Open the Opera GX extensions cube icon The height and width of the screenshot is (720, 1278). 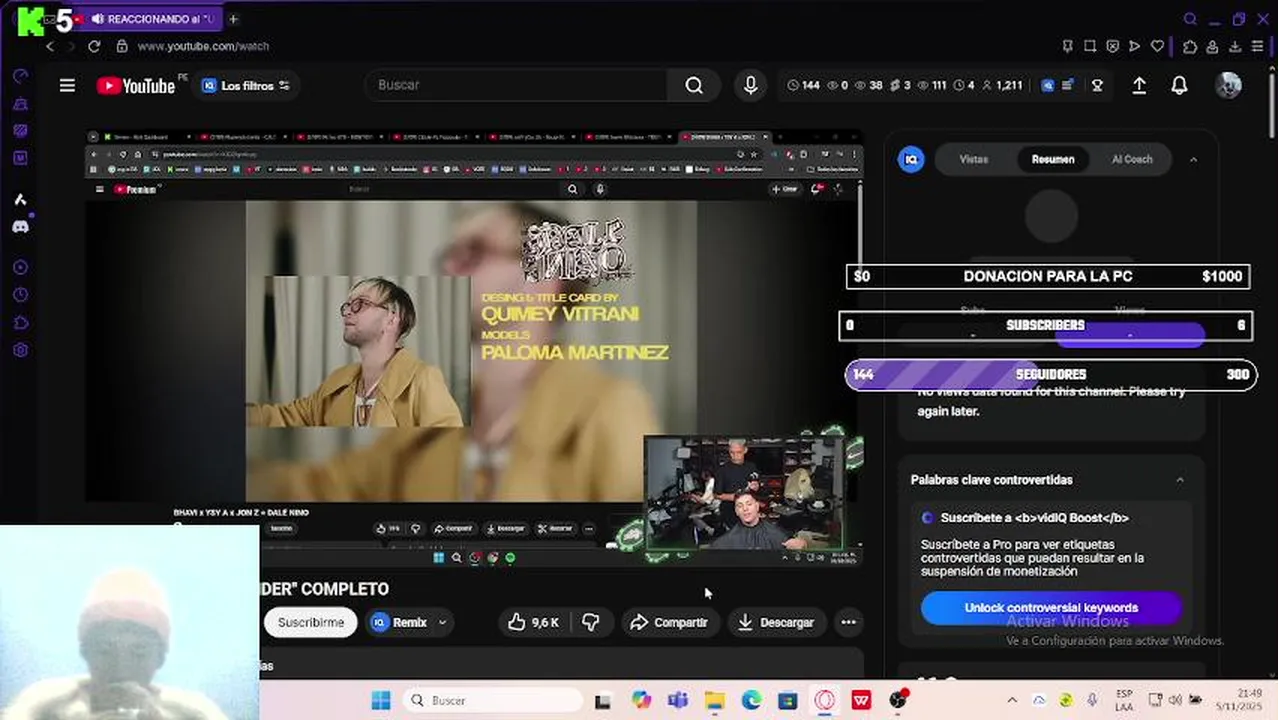1189,46
